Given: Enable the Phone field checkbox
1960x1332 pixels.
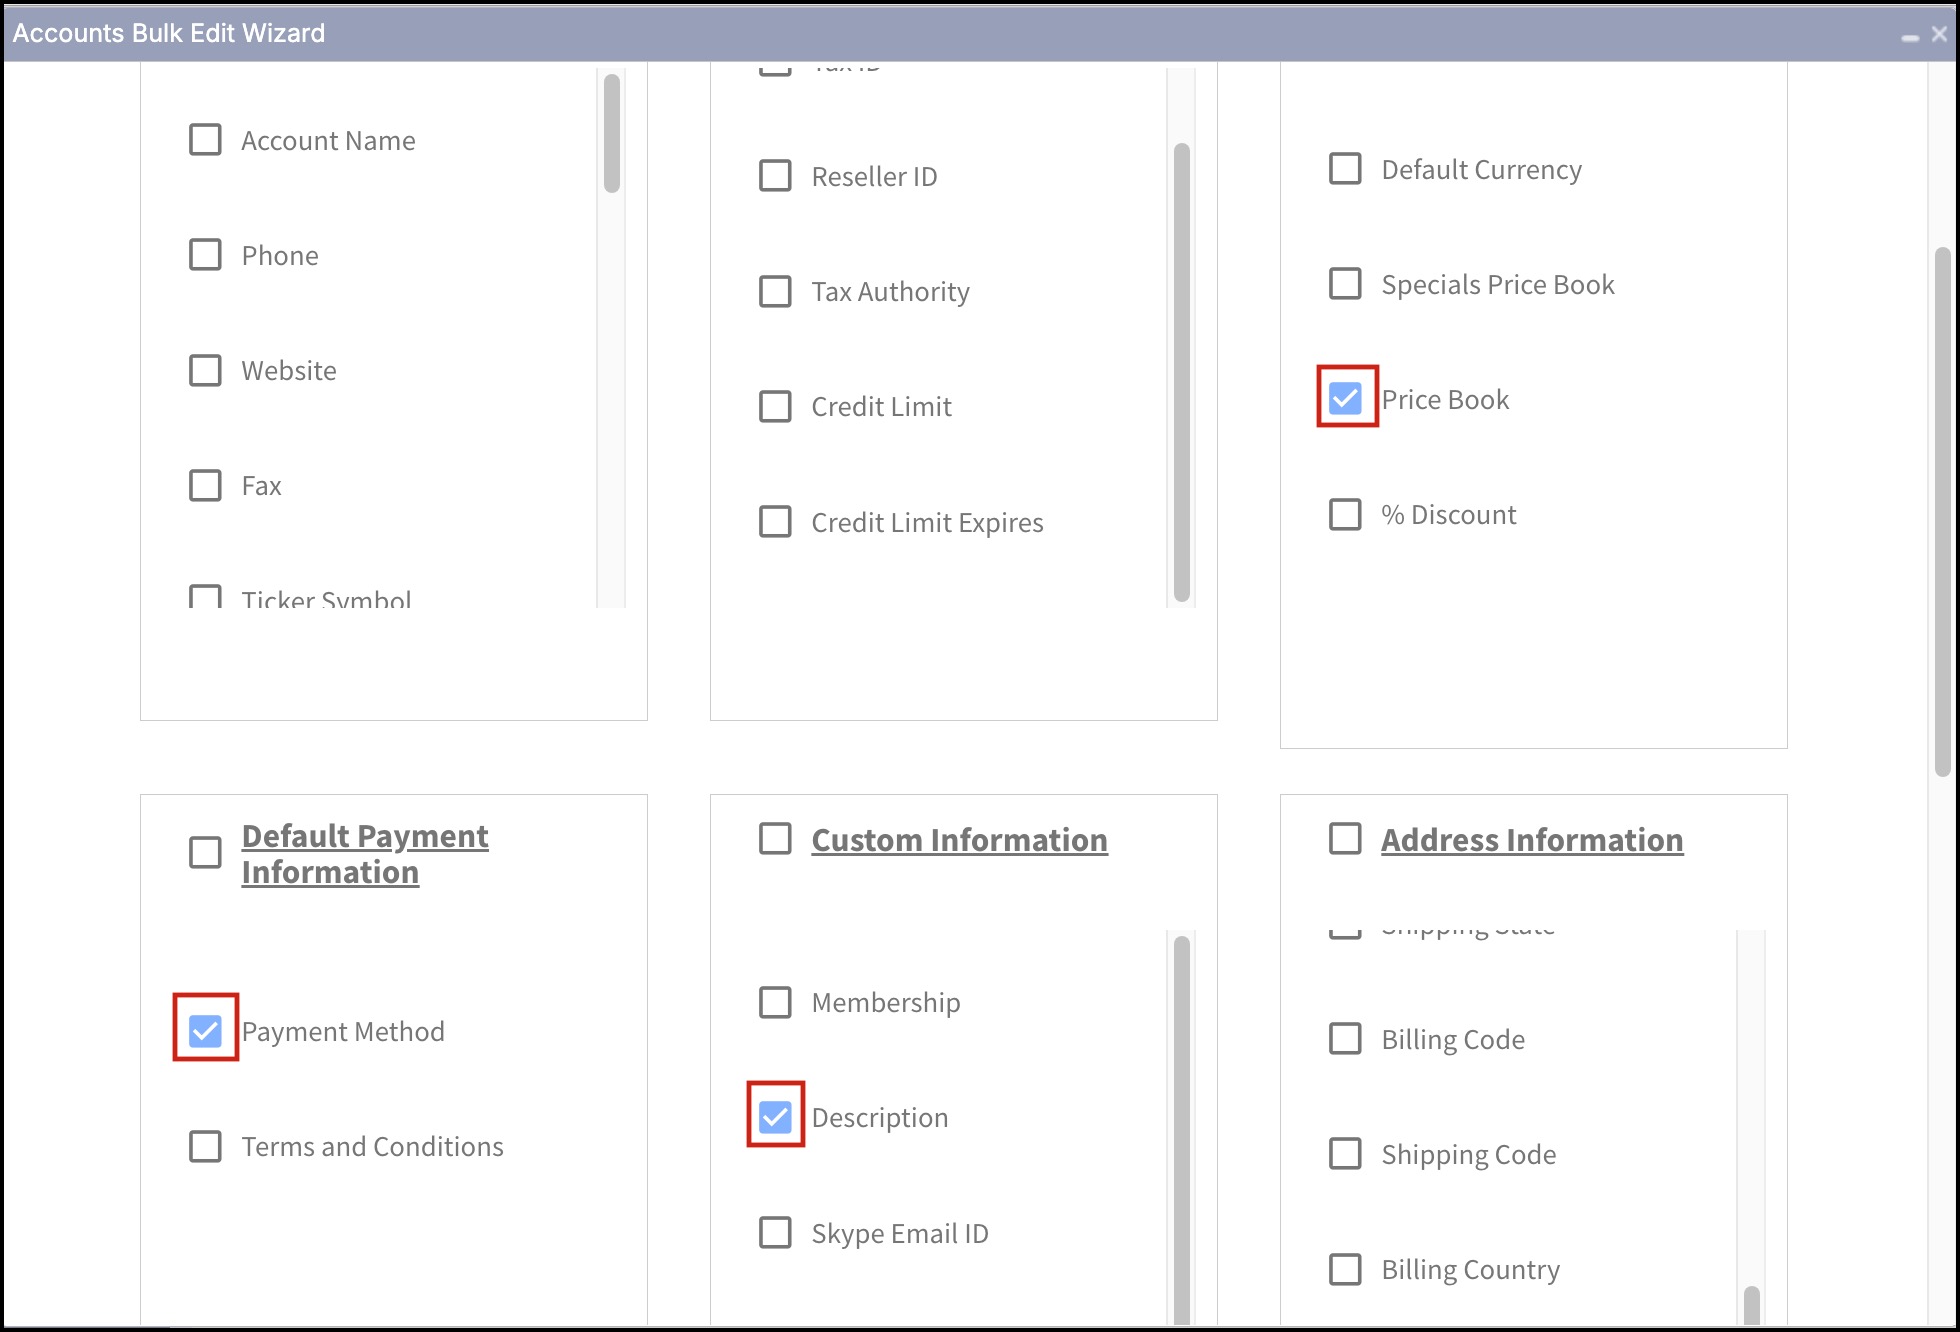Looking at the screenshot, I should [x=205, y=255].
